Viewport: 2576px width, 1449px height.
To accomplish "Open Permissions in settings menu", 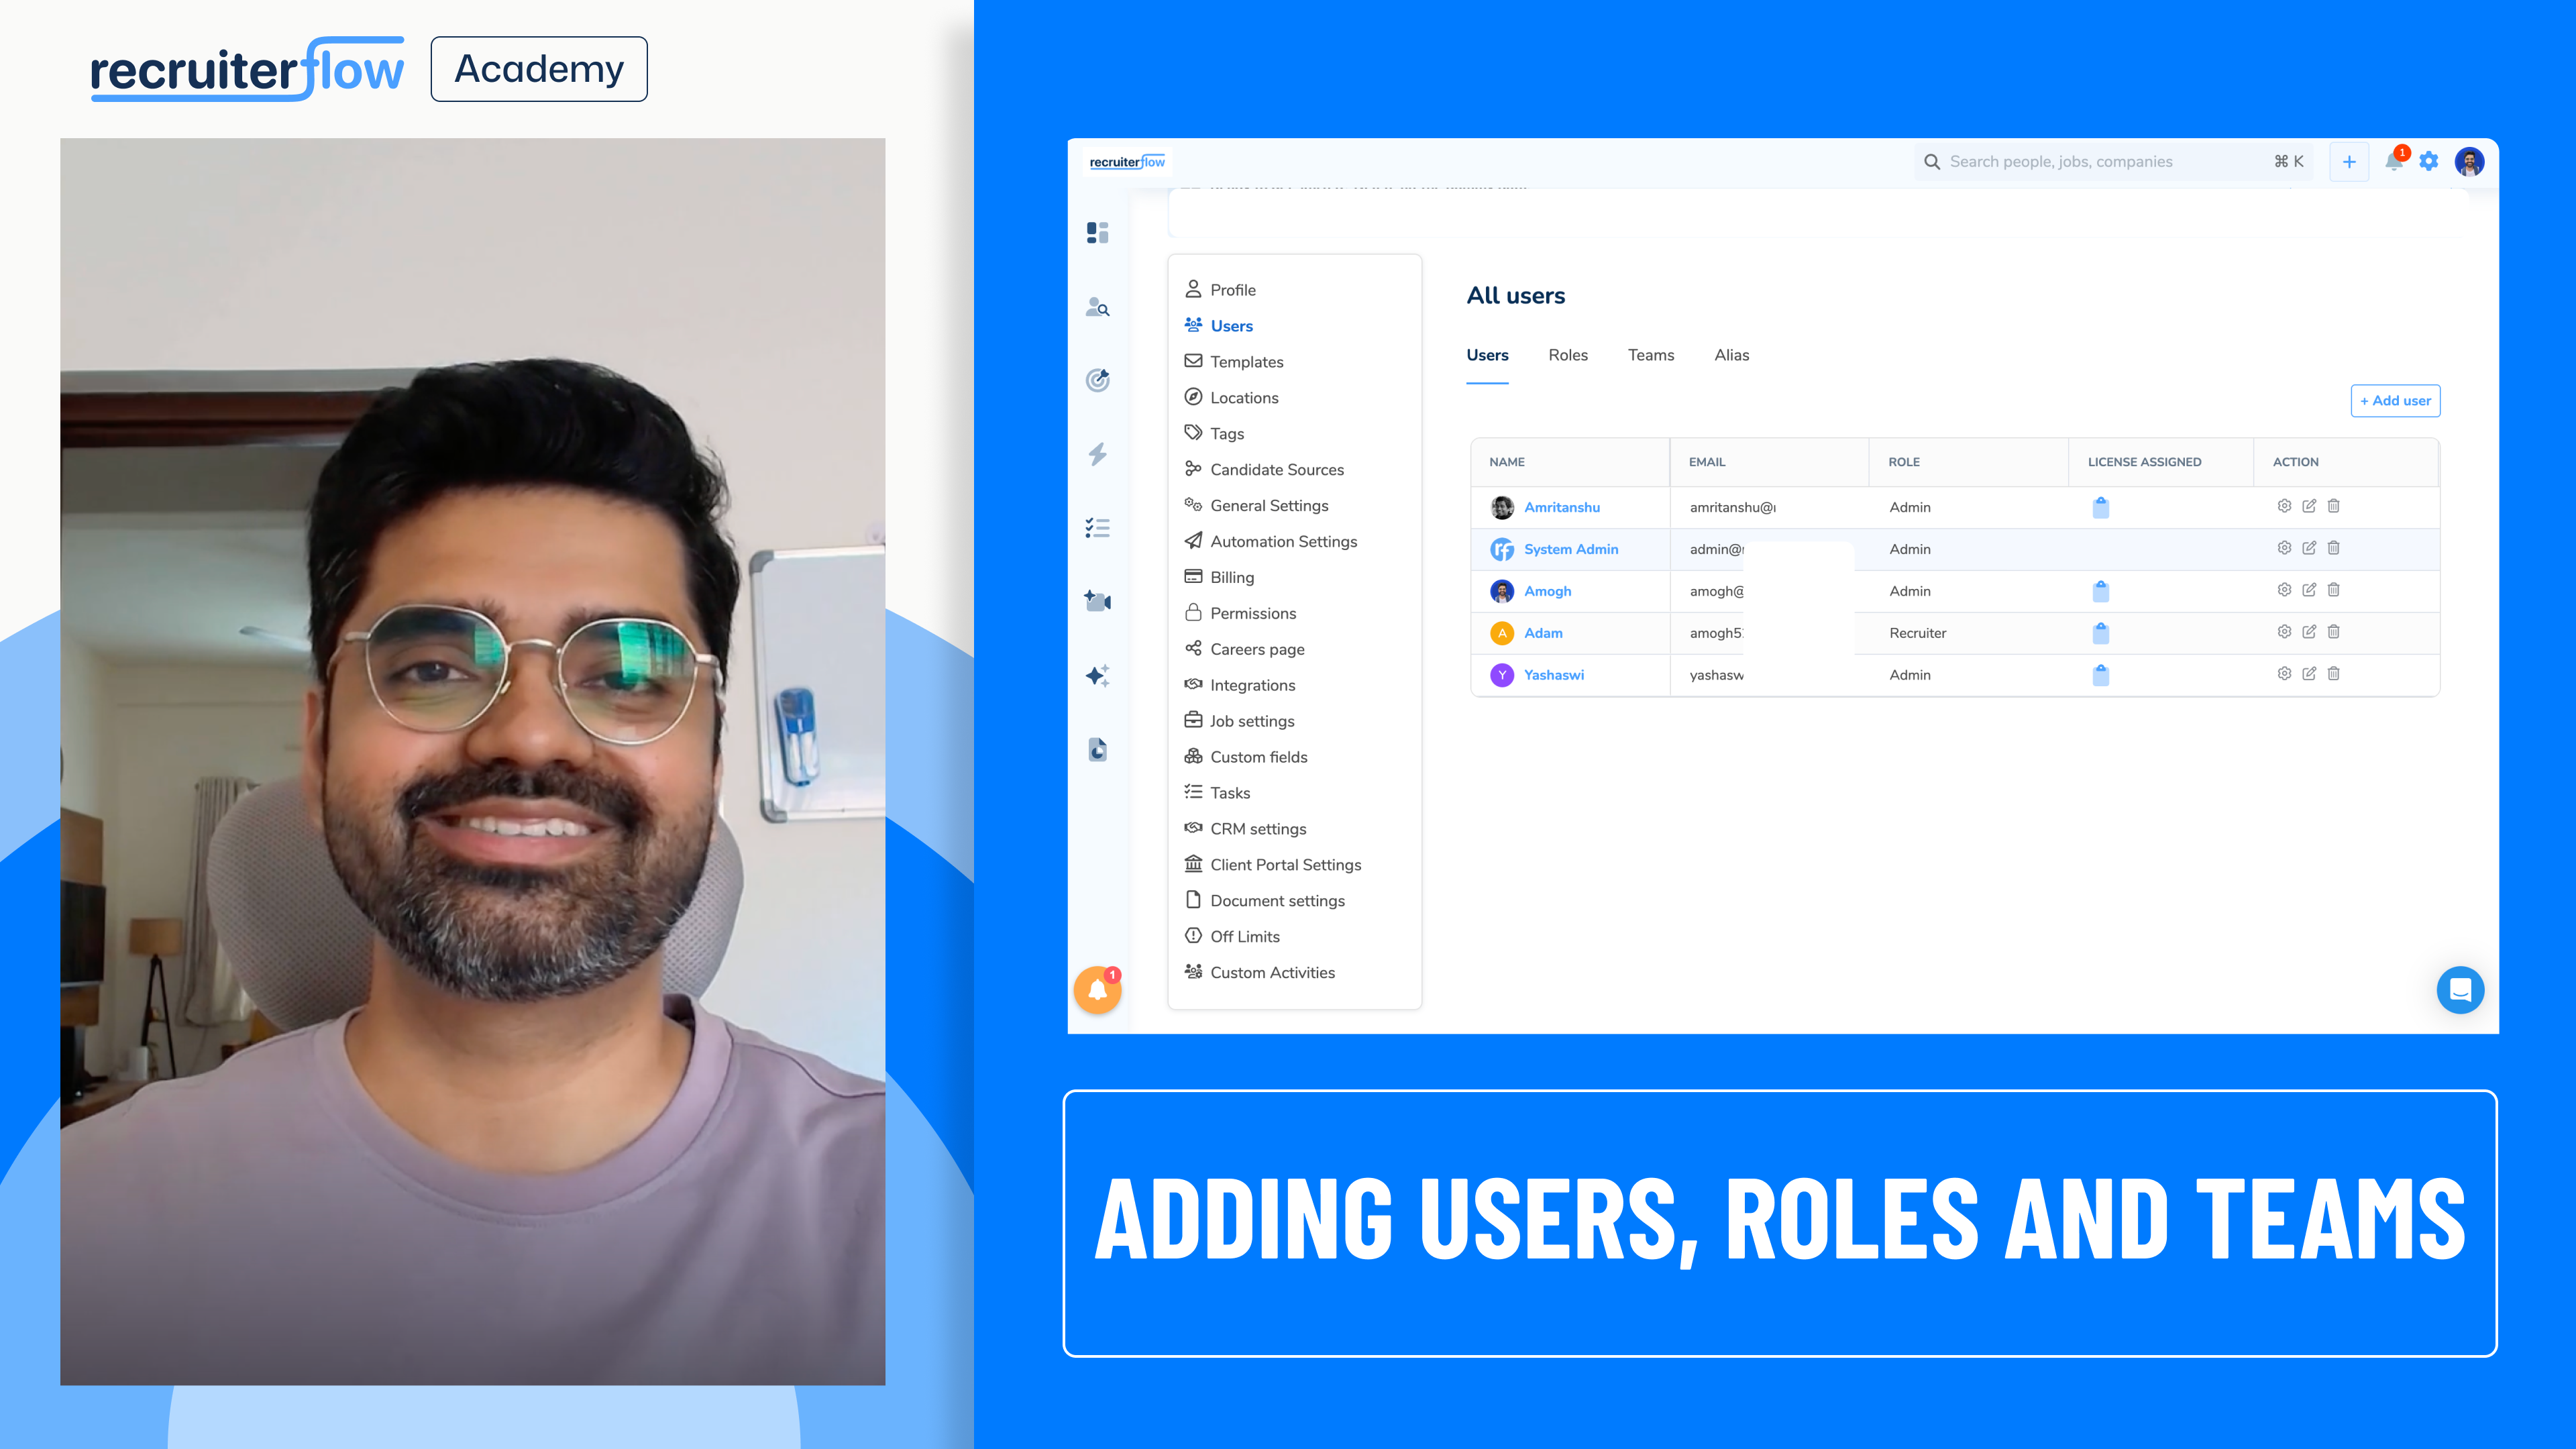I will coord(1252,613).
